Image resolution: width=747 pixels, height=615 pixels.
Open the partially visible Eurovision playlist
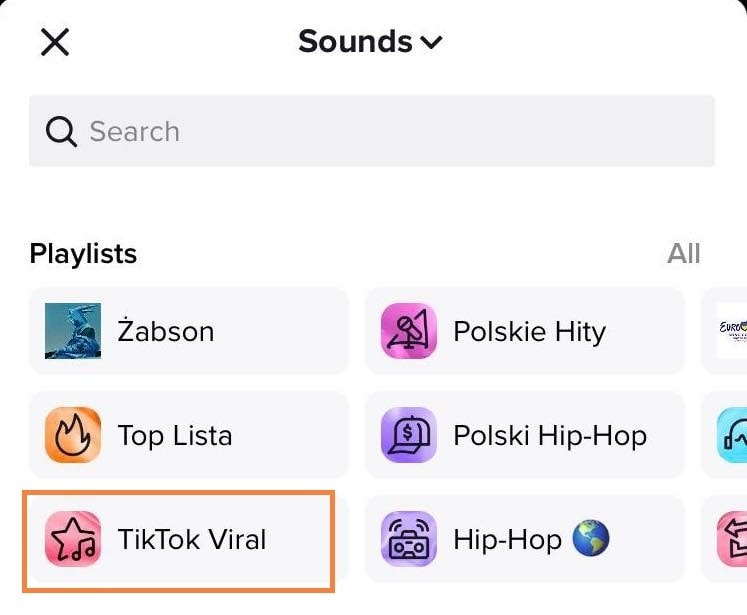point(732,331)
